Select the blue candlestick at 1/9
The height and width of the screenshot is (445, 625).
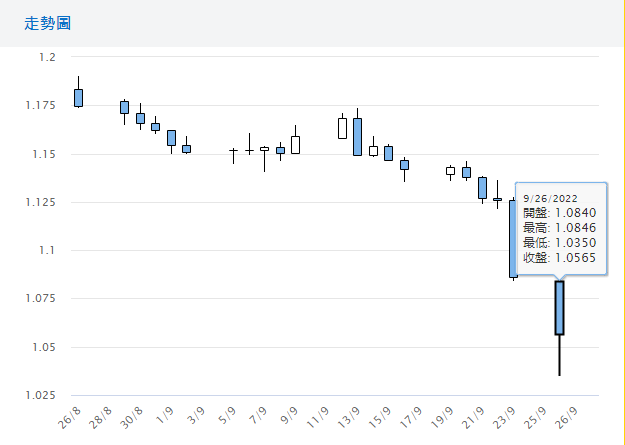[x=171, y=138]
